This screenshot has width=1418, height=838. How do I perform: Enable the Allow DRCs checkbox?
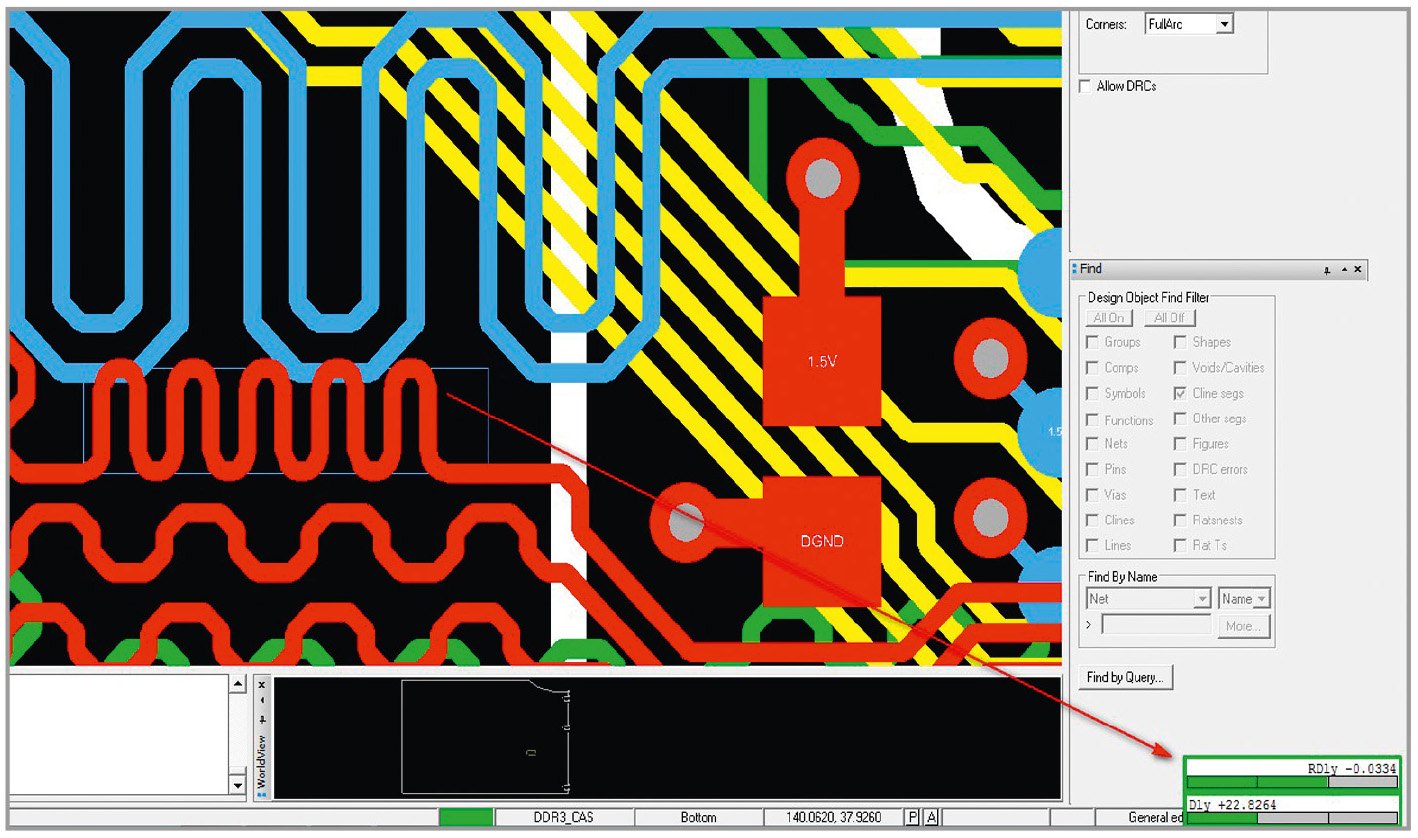click(x=1085, y=87)
